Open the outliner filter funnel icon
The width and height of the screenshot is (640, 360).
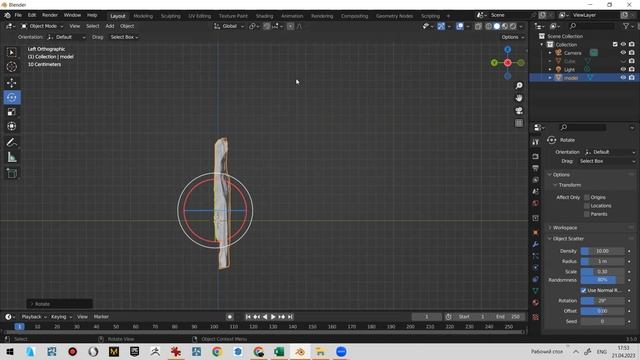point(626,26)
